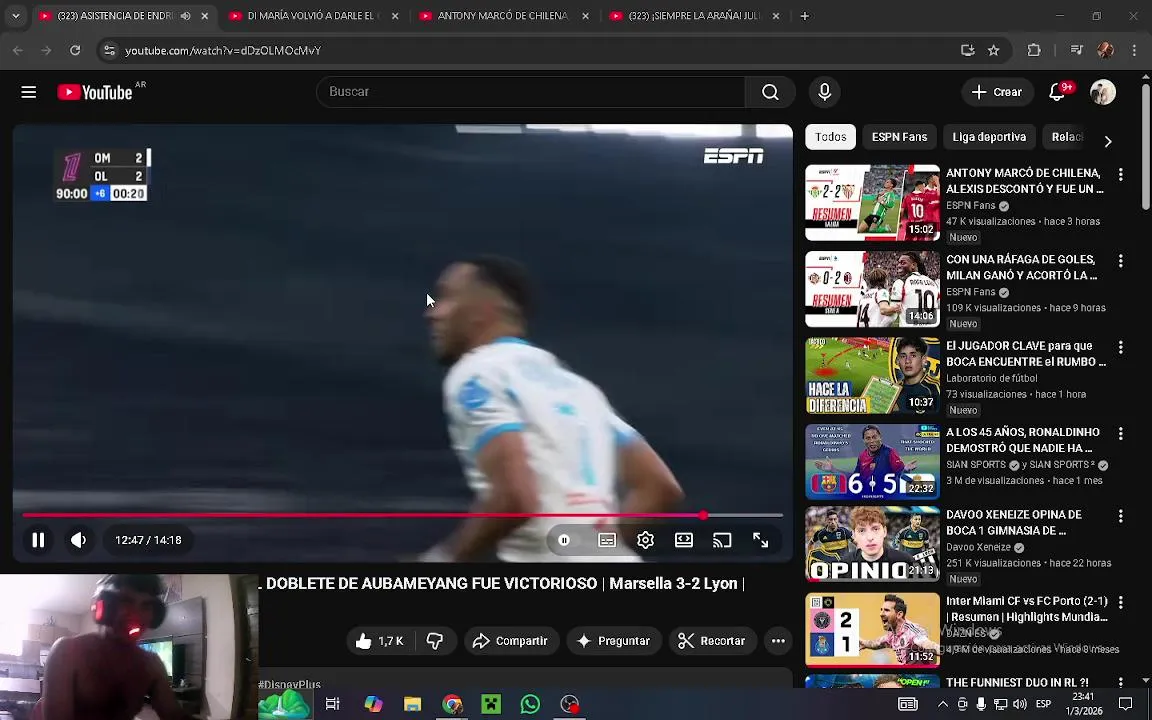Open Chrome extensions puzzle icon

pyautogui.click(x=1034, y=50)
